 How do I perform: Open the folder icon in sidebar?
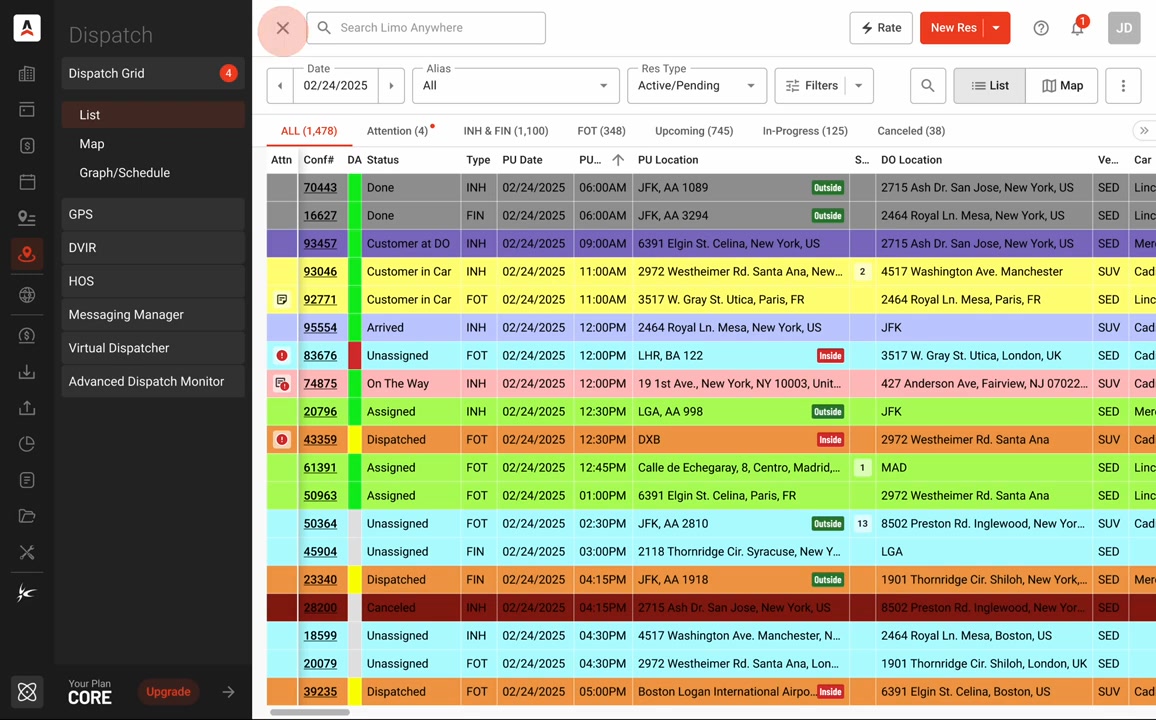click(x=27, y=516)
